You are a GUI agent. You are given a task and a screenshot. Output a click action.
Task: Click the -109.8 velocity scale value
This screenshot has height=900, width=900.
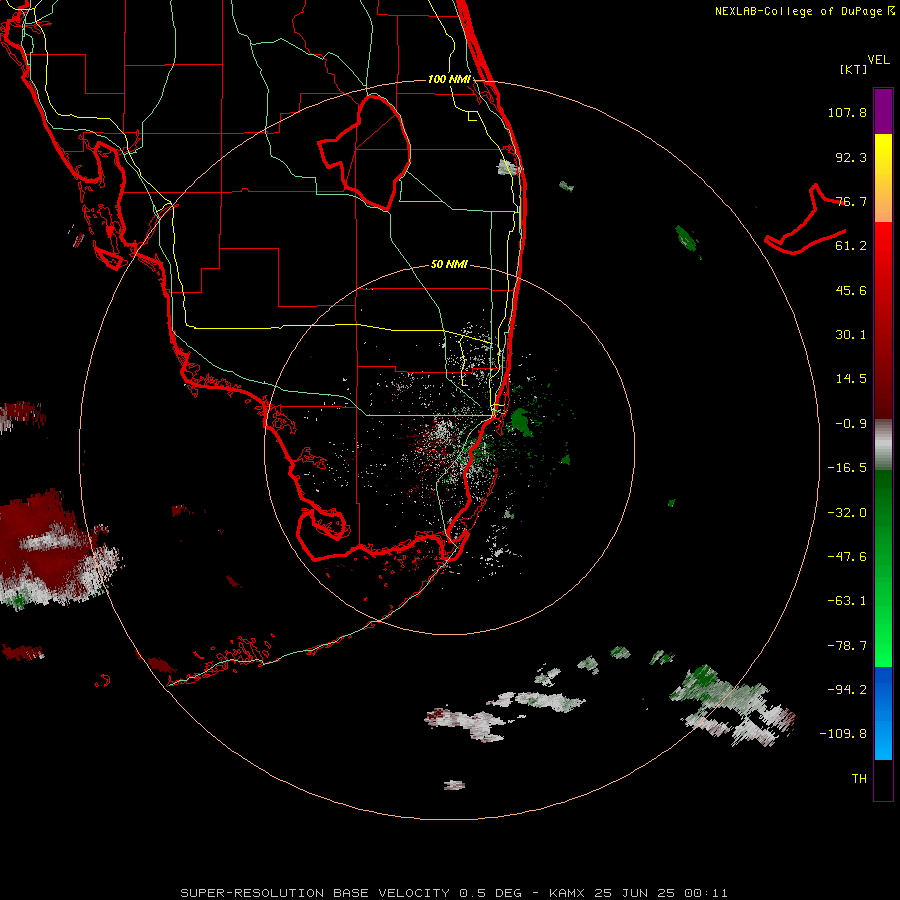(843, 734)
